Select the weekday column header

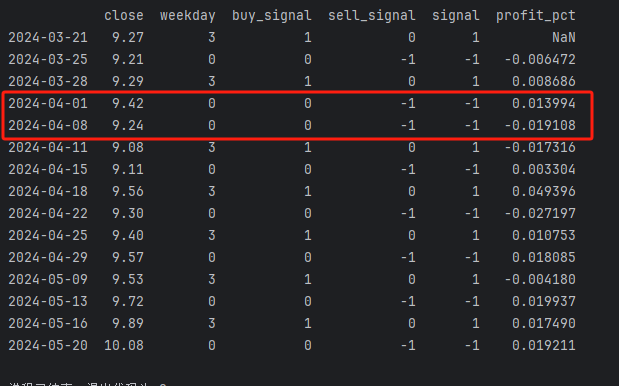click(x=188, y=16)
